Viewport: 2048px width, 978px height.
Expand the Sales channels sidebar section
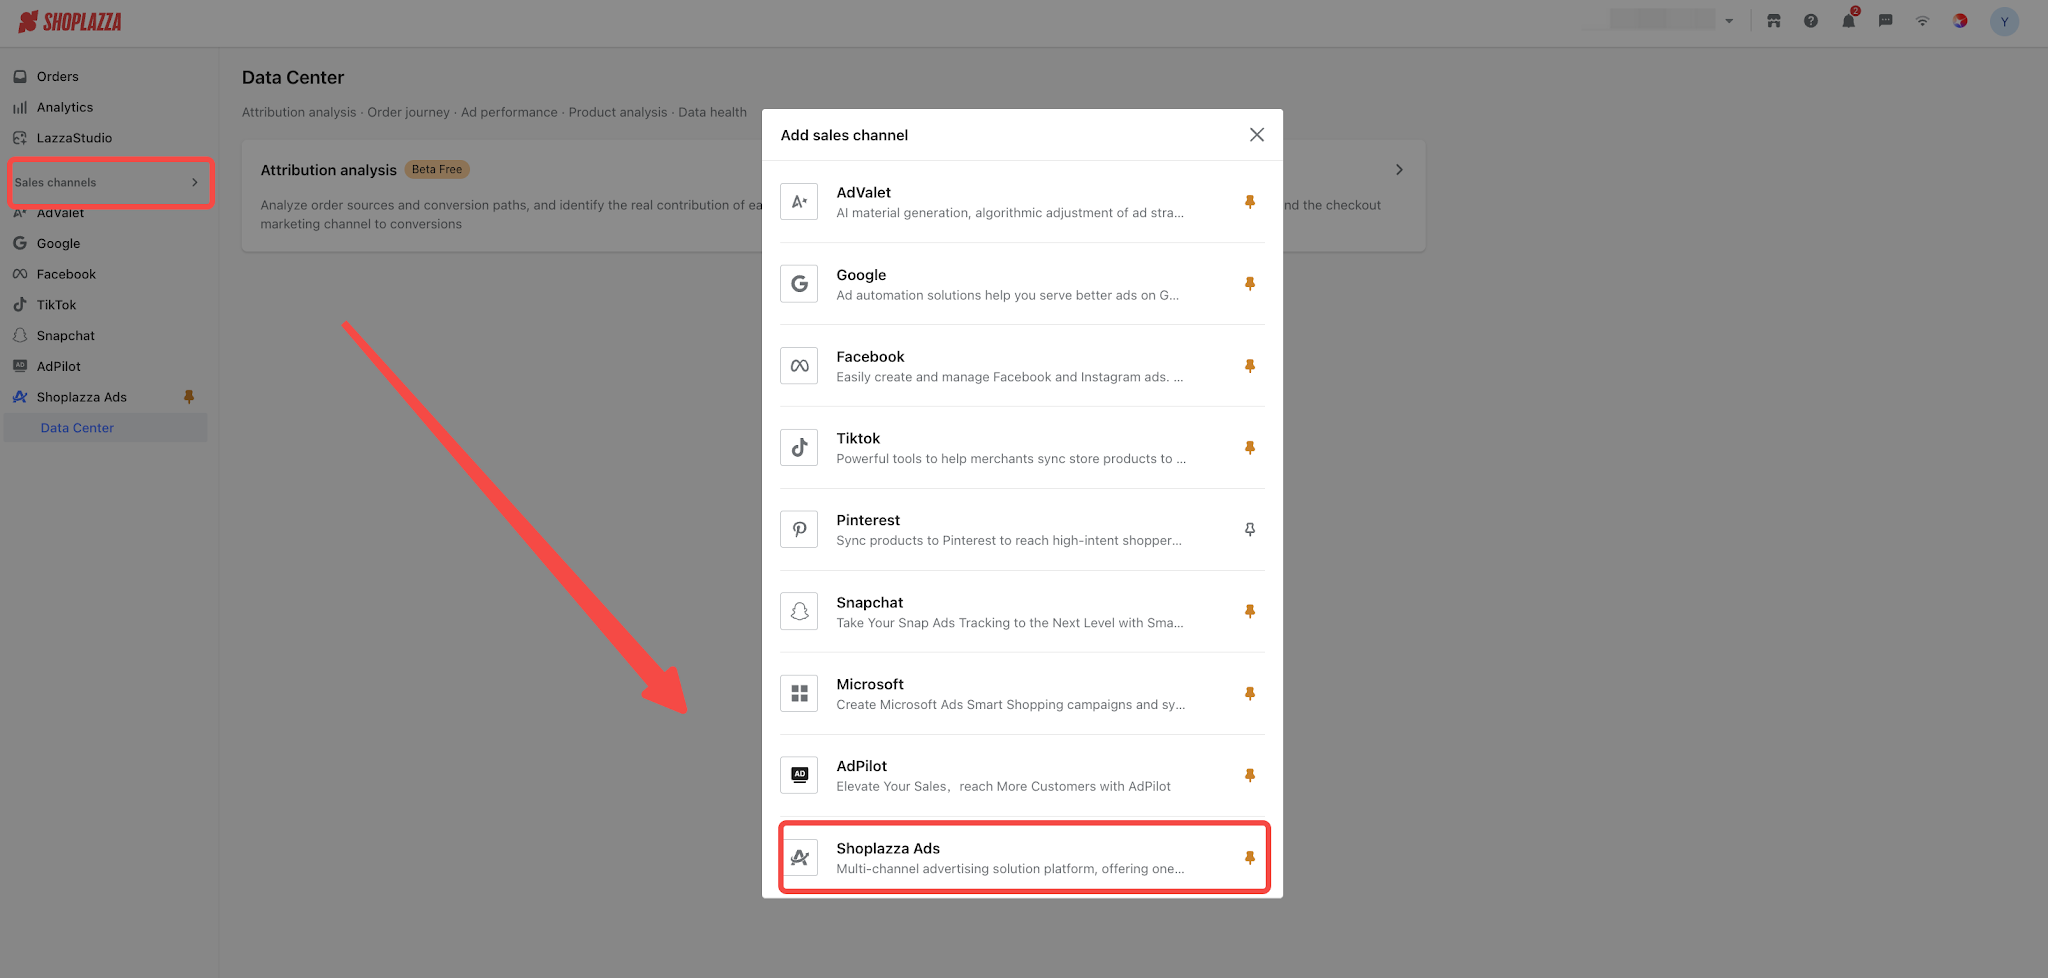110,182
